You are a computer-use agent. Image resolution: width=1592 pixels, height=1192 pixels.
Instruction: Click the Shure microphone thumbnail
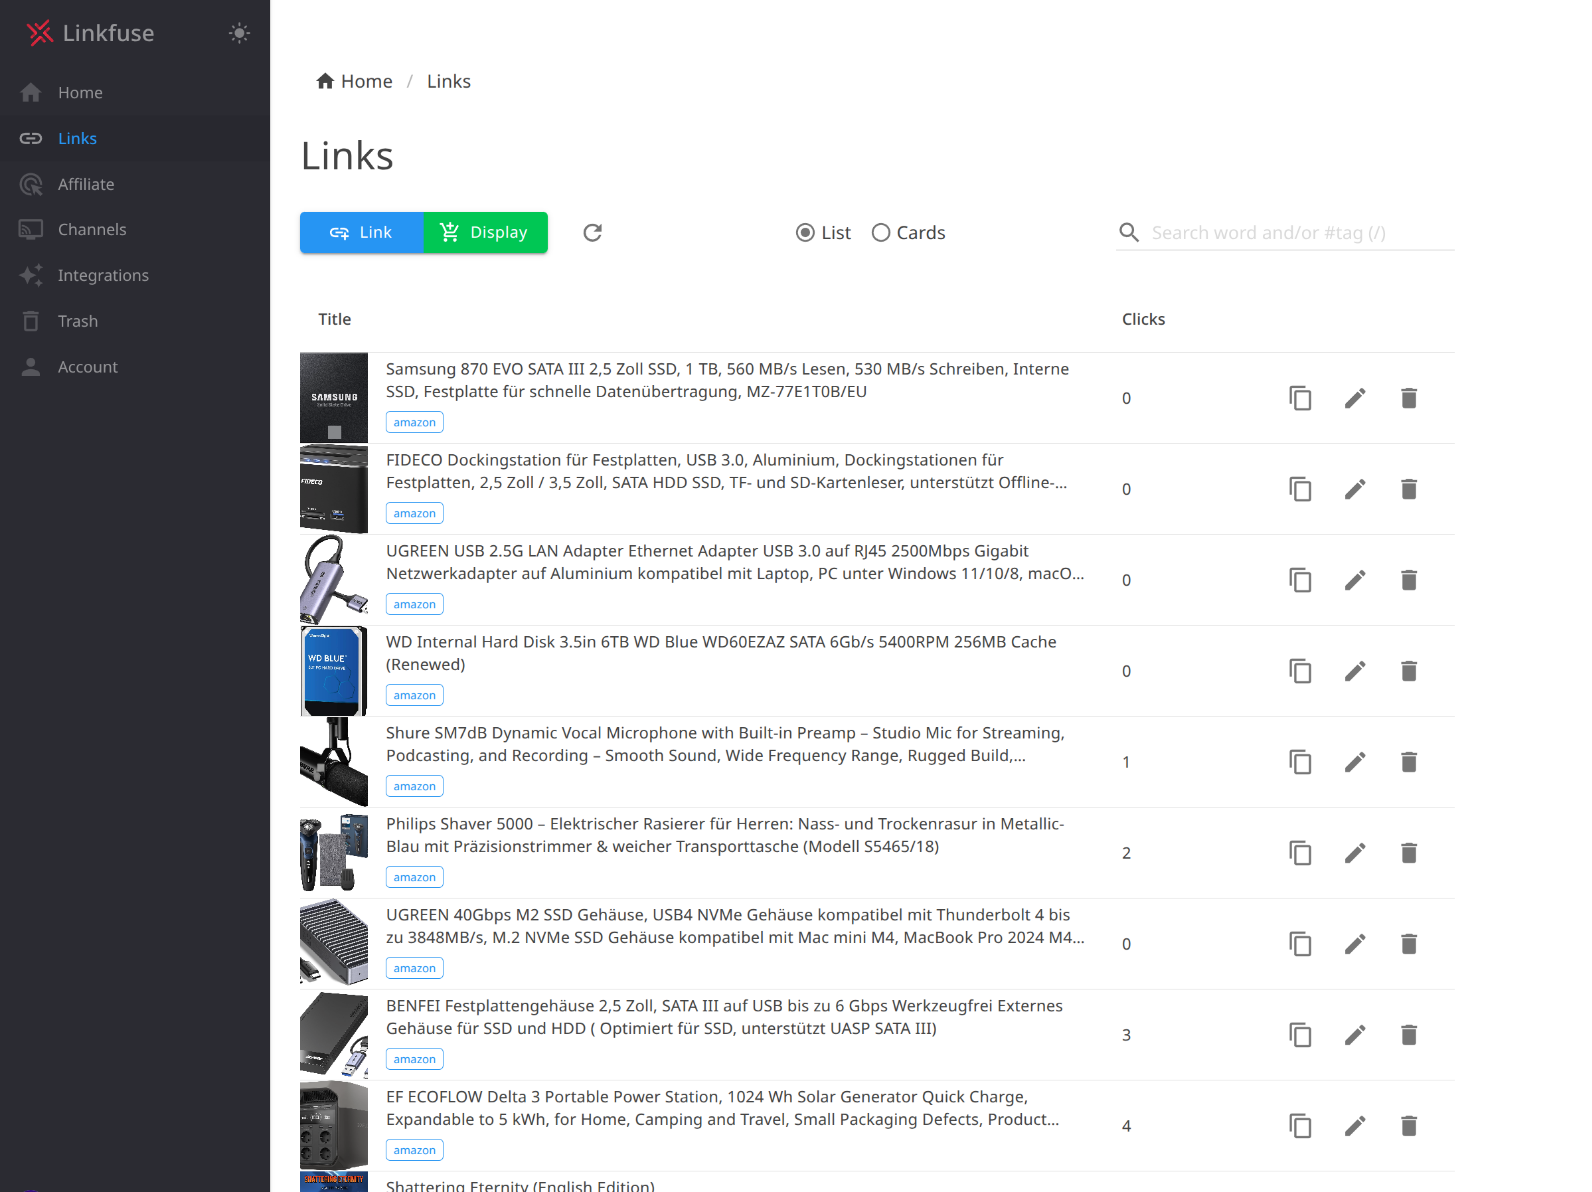(x=334, y=762)
